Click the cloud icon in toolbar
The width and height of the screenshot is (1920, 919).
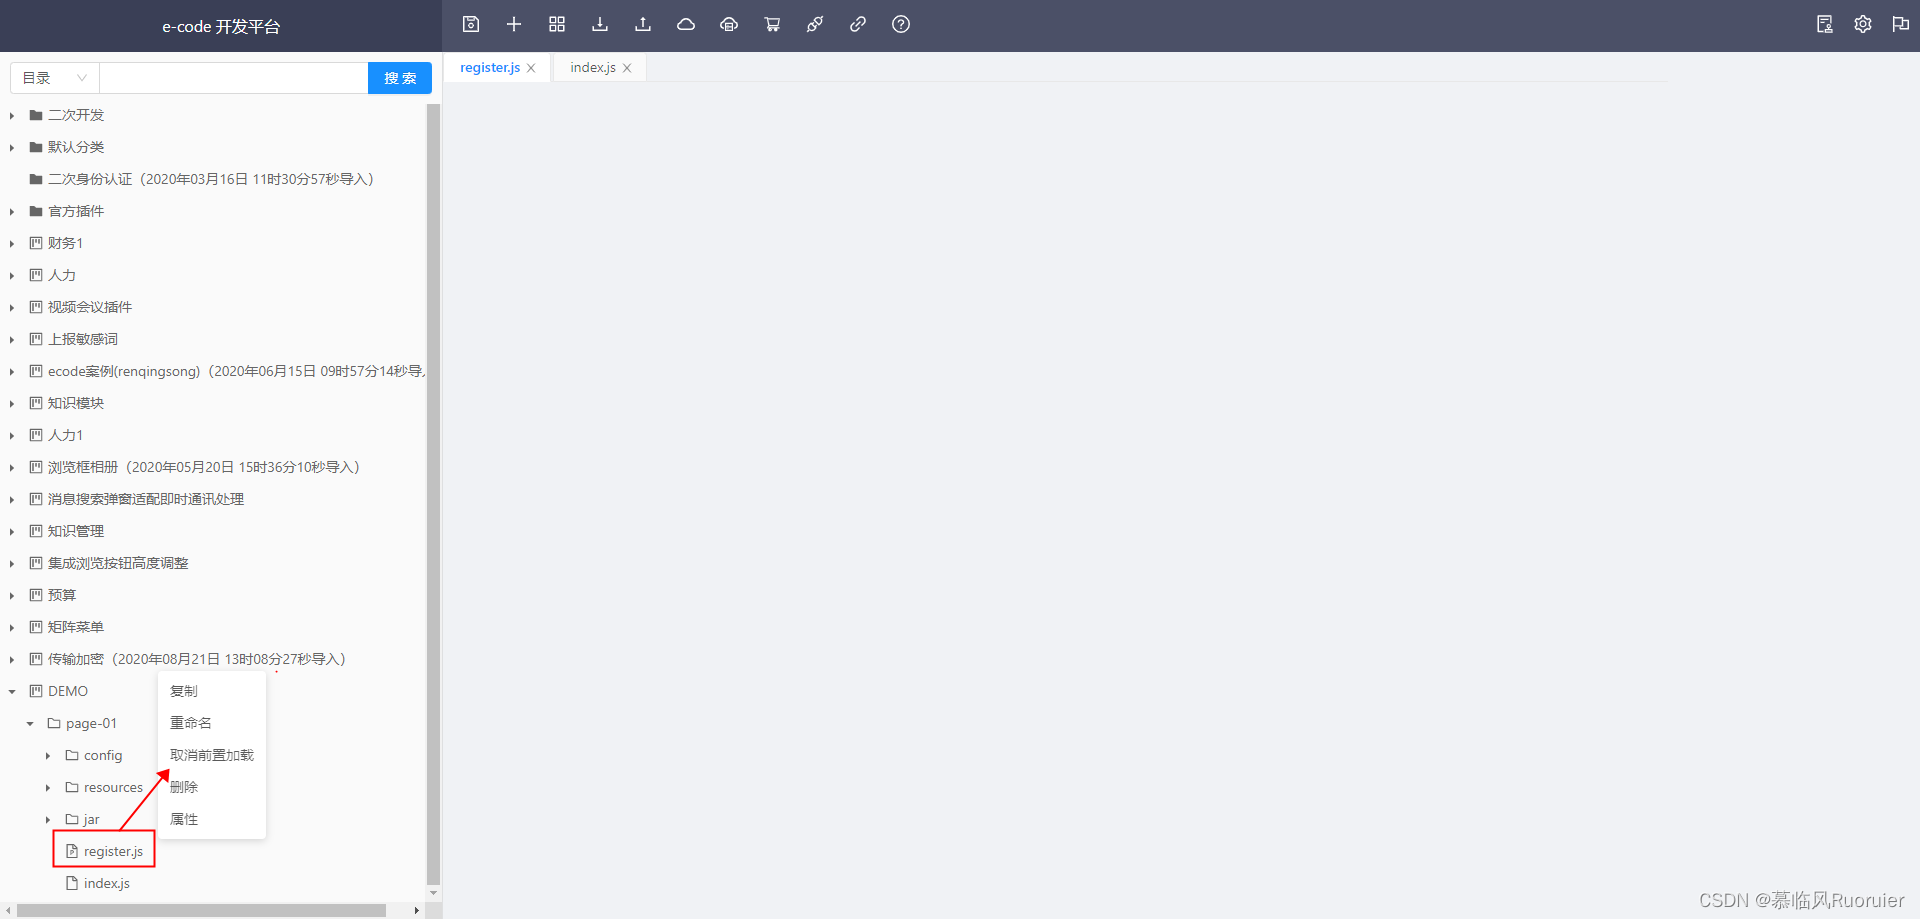pyautogui.click(x=686, y=24)
